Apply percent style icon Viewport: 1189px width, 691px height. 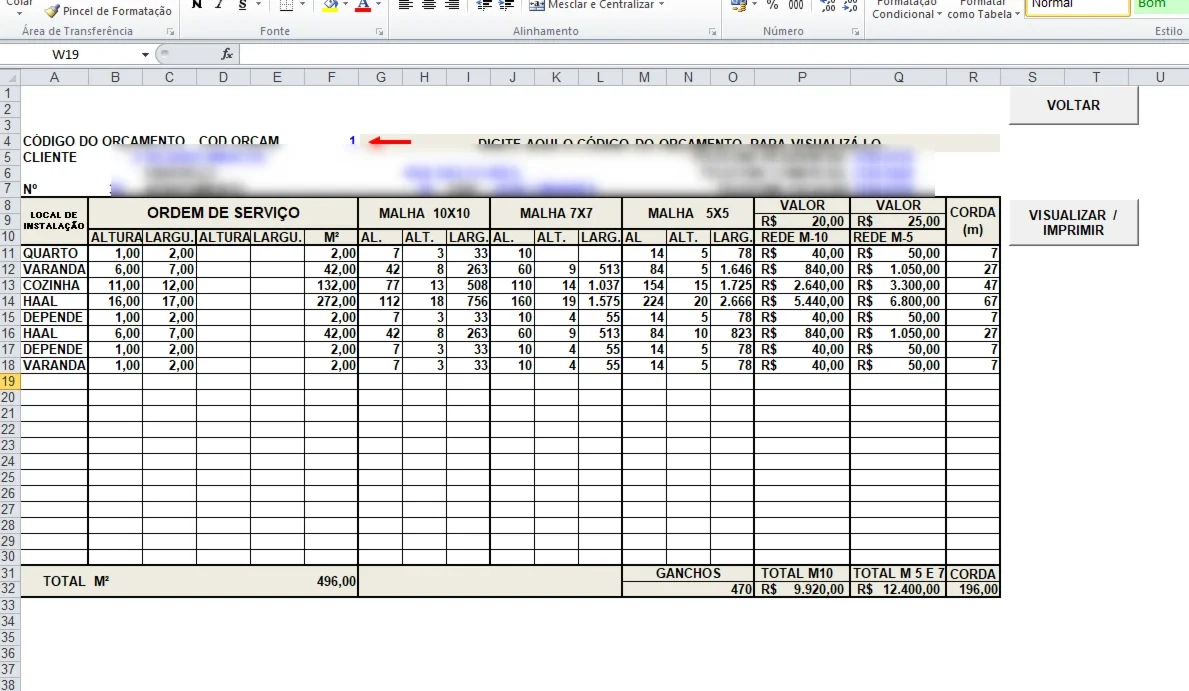772,5
